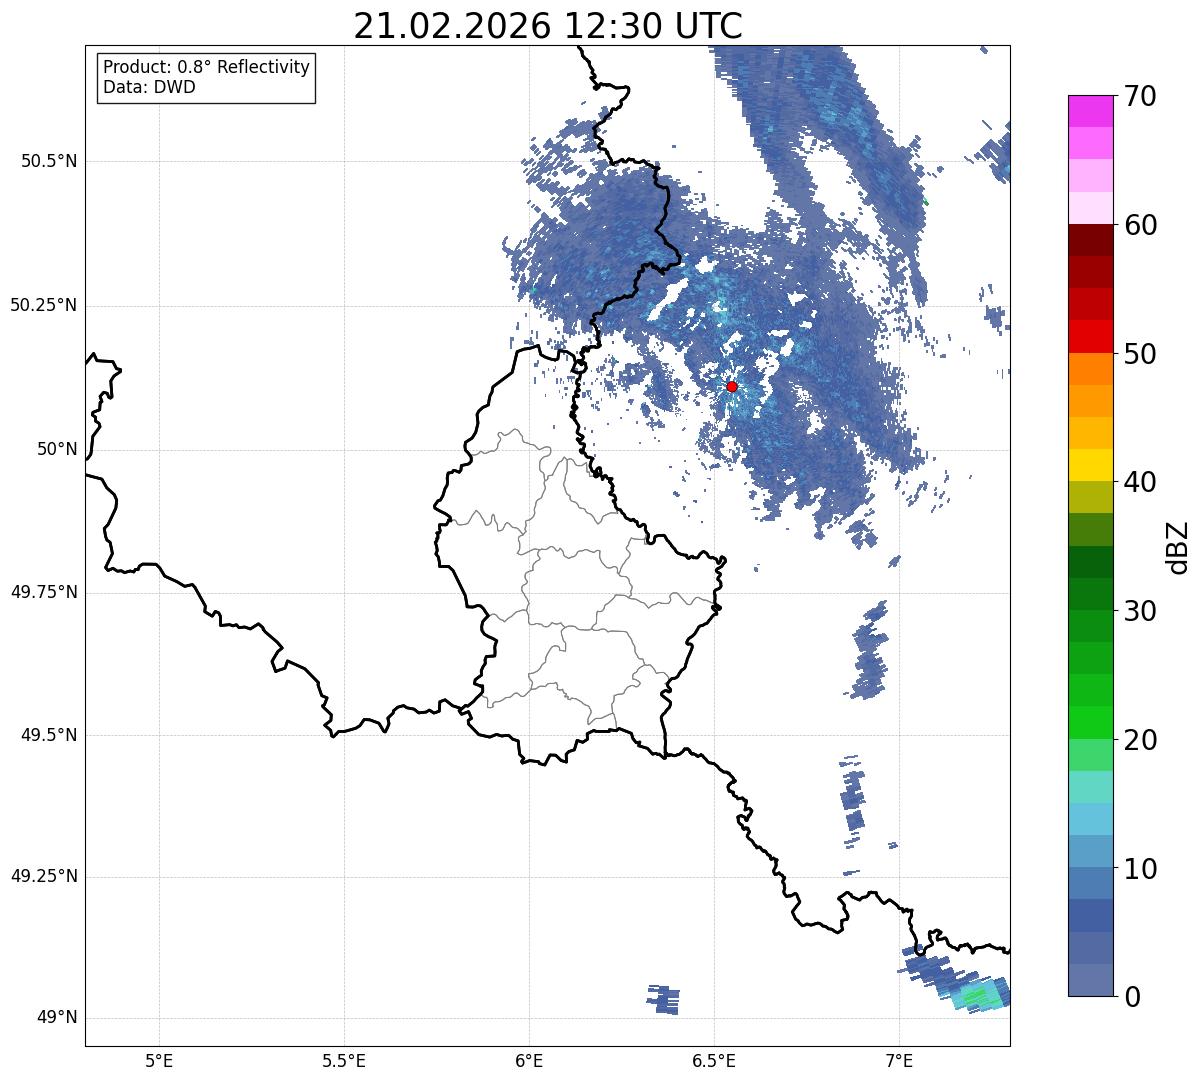This screenshot has width=1202, height=1081.
Task: Click the 49.25°N latitude label
Action: click(44, 877)
